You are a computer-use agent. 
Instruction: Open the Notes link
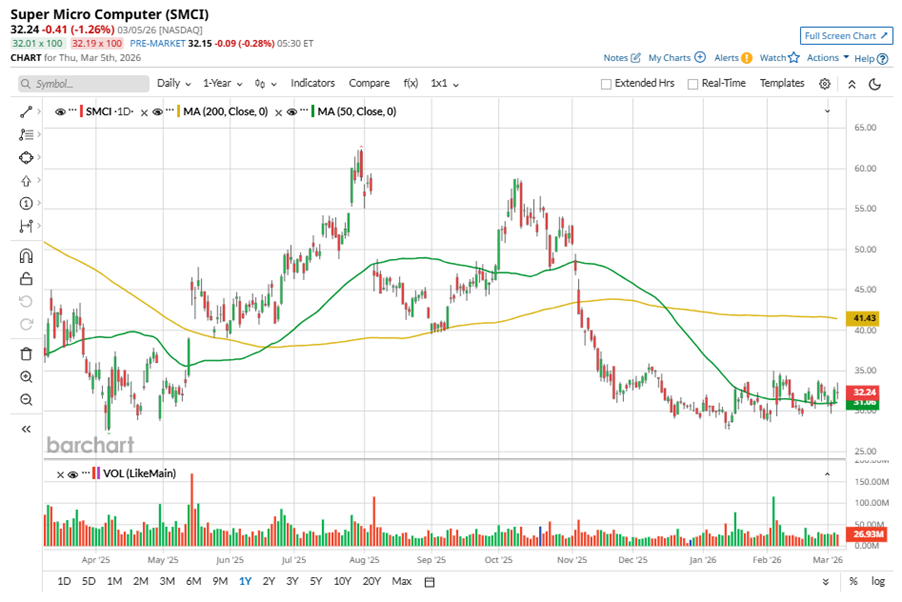point(616,58)
